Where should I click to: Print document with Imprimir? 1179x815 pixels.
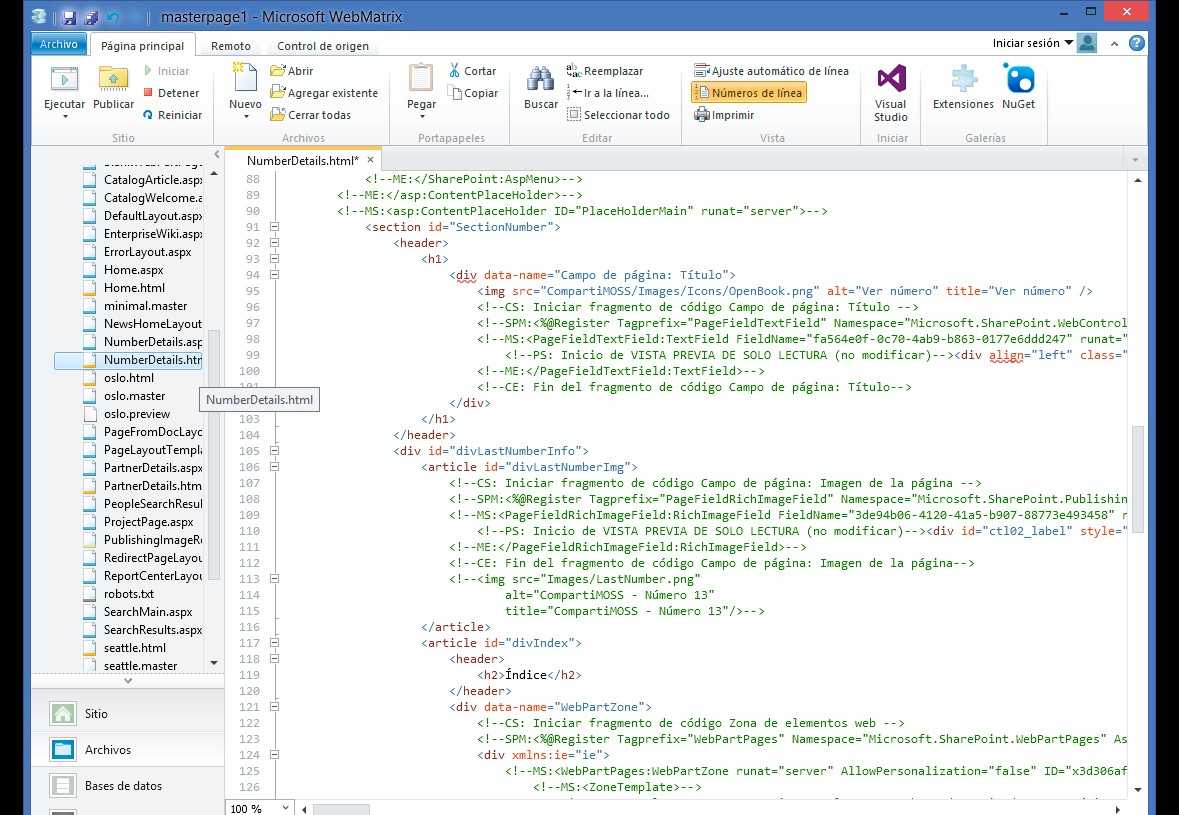pos(724,115)
